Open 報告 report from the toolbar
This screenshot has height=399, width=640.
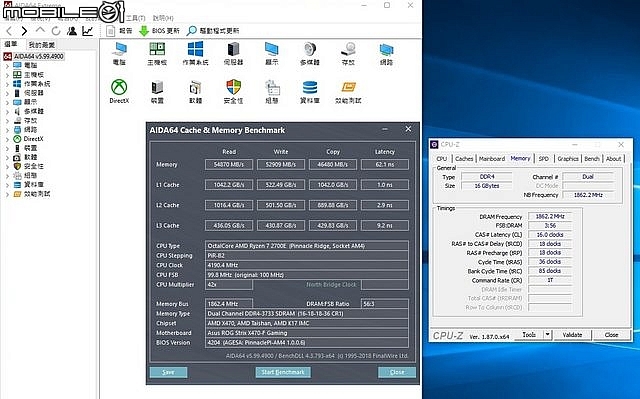119,31
